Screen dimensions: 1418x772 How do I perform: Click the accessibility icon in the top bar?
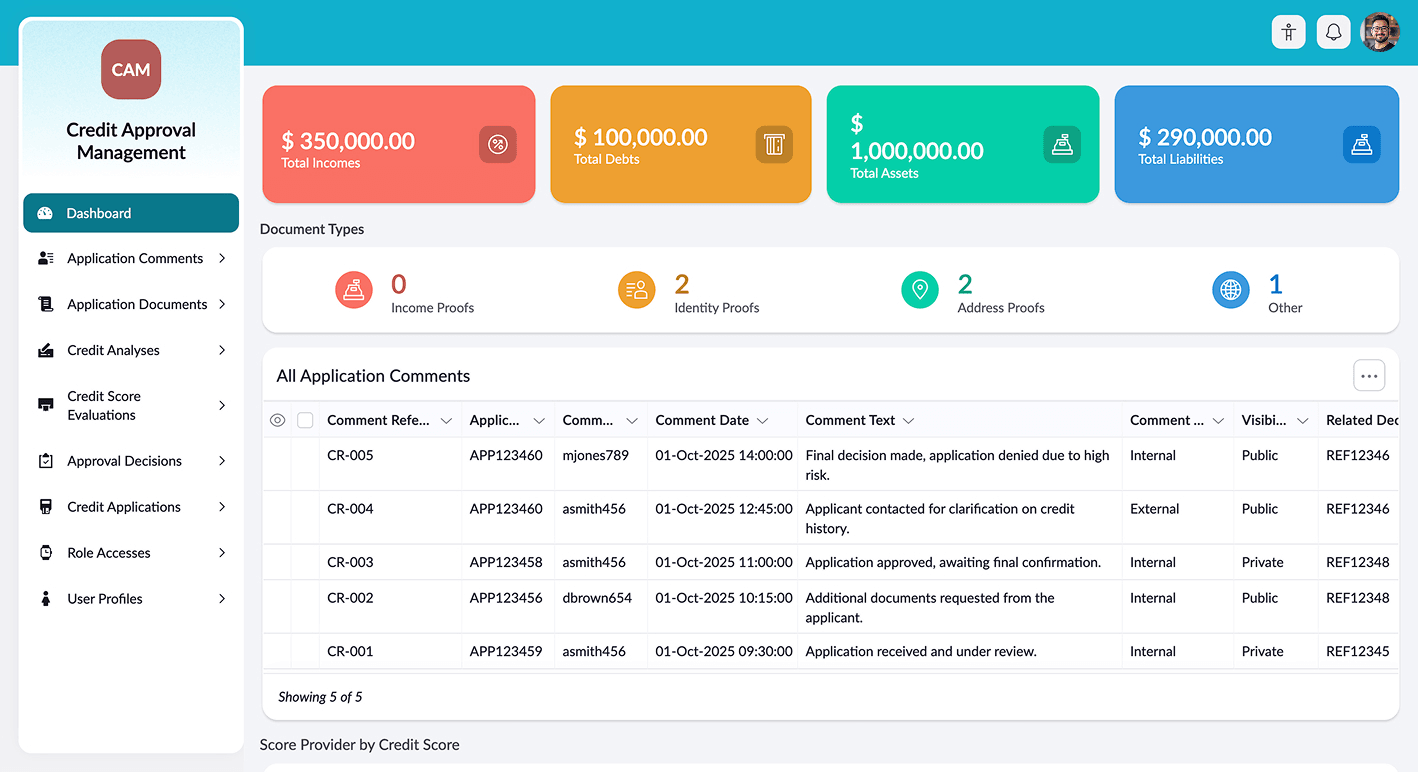(1288, 31)
